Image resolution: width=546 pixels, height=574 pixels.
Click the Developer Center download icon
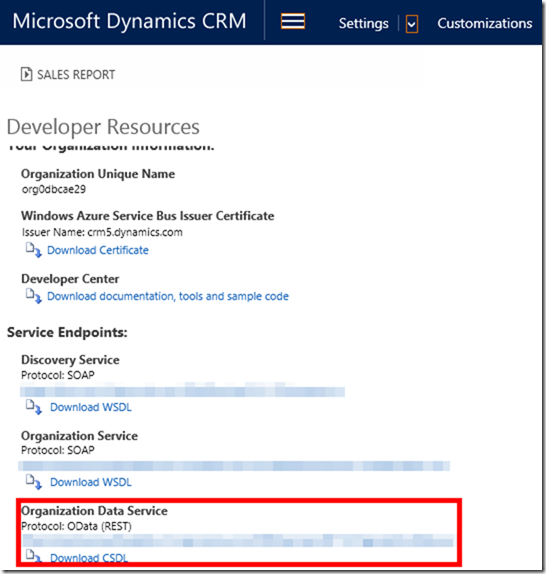click(x=34, y=296)
